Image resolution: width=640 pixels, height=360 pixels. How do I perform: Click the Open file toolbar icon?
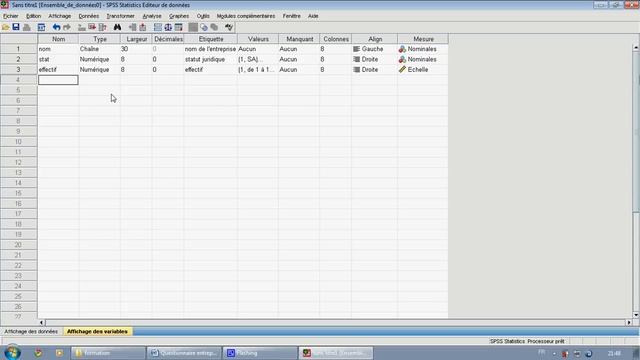click(x=6, y=27)
